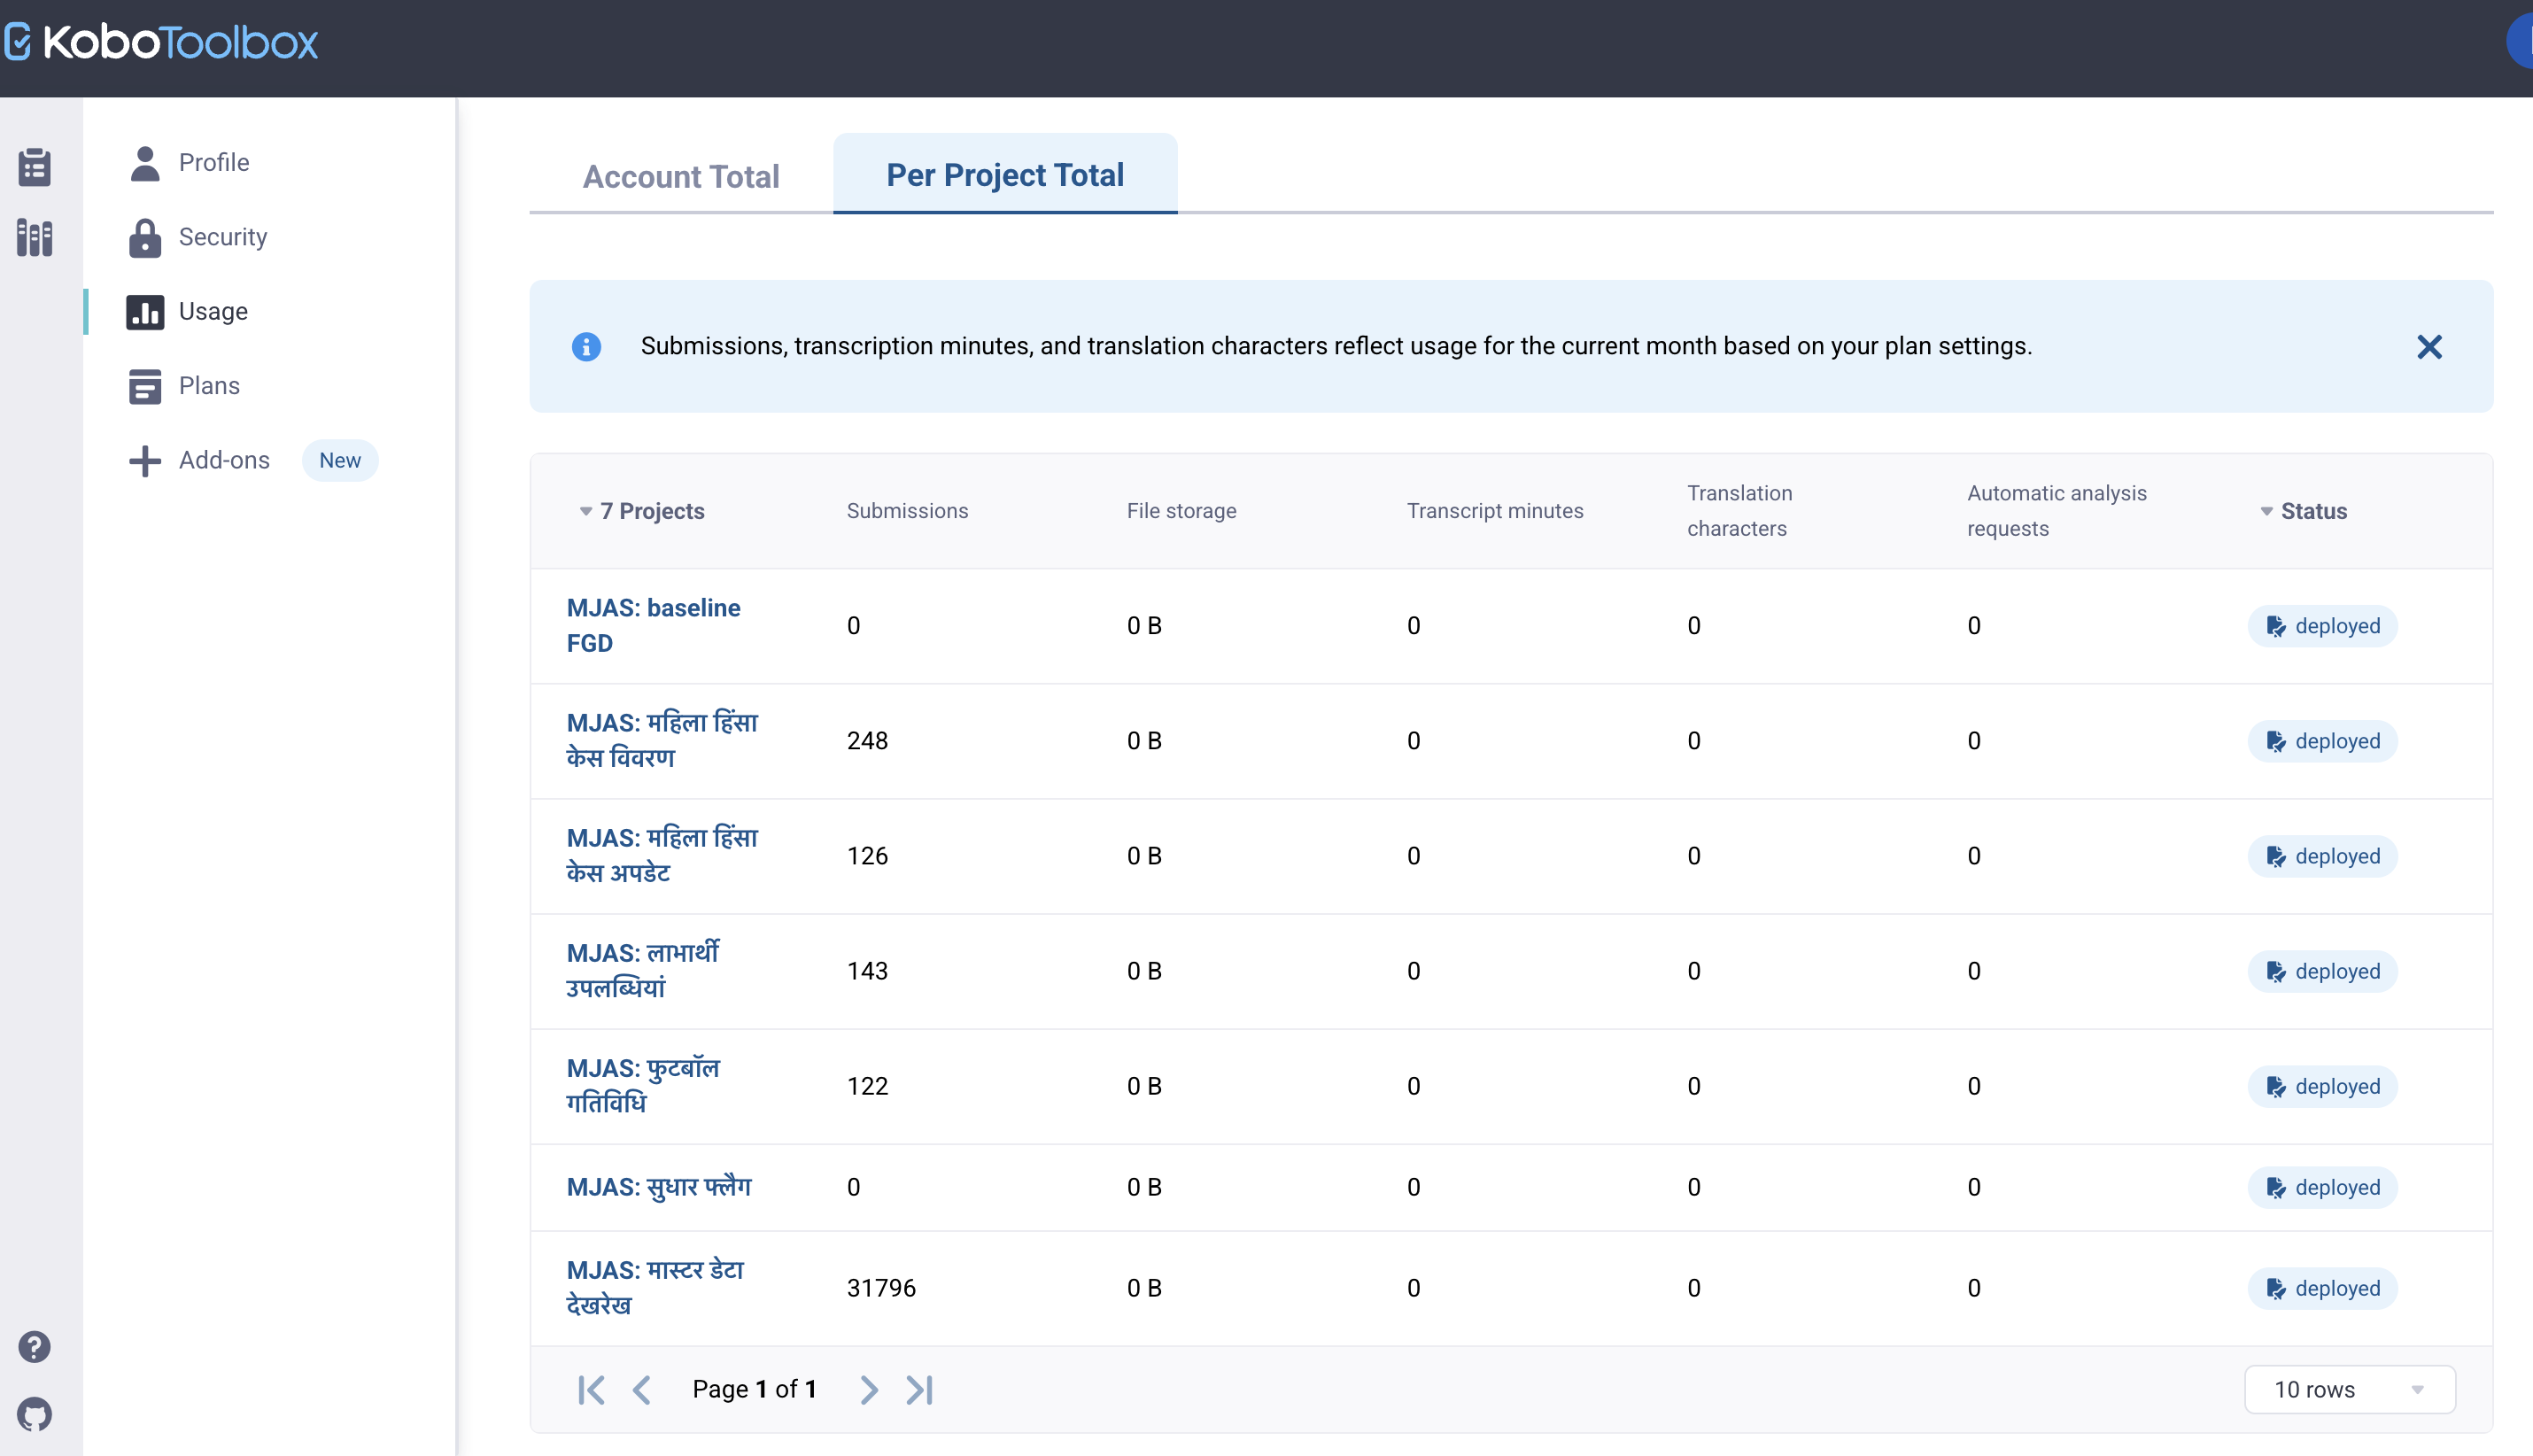Open the Library icon in sidebar
The height and width of the screenshot is (1456, 2533).
34,239
